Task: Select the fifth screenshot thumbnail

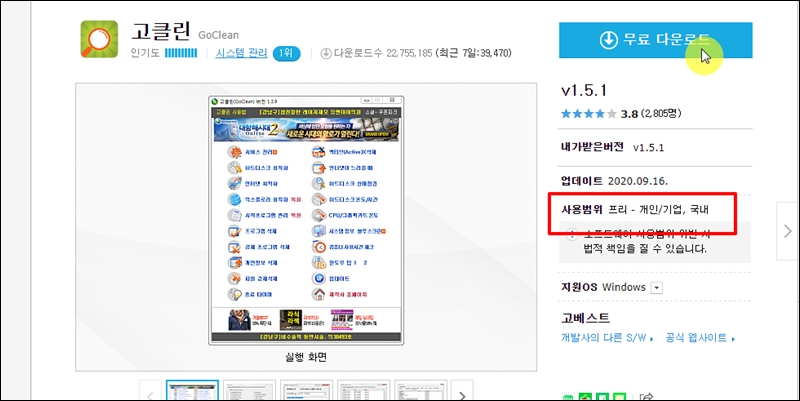Action: point(420,391)
